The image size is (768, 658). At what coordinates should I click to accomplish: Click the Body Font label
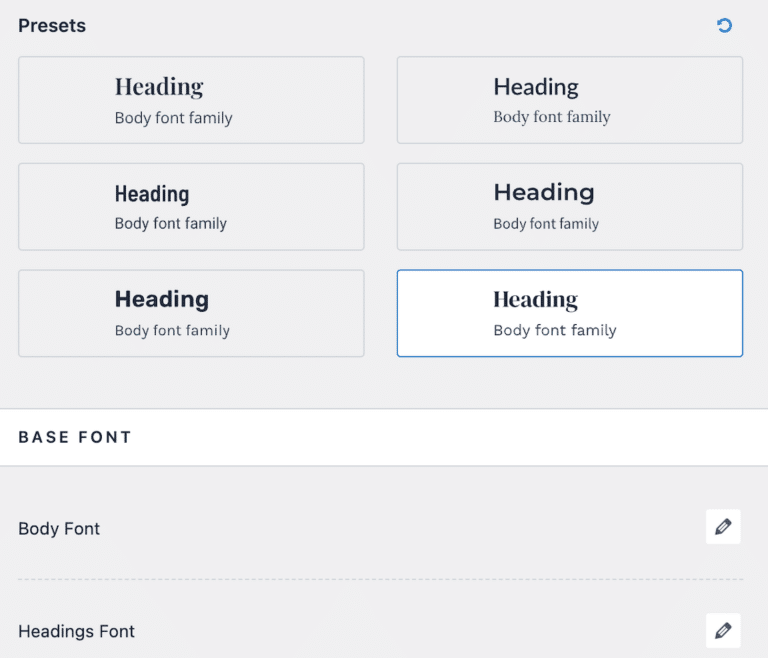click(59, 529)
